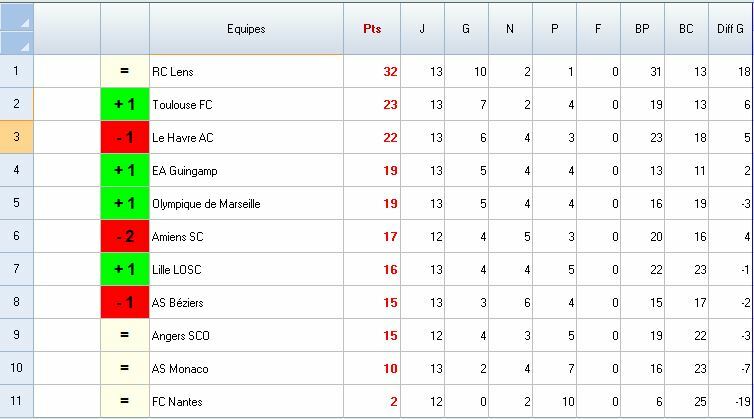
Task: Select row header number 11
Action: point(16,401)
